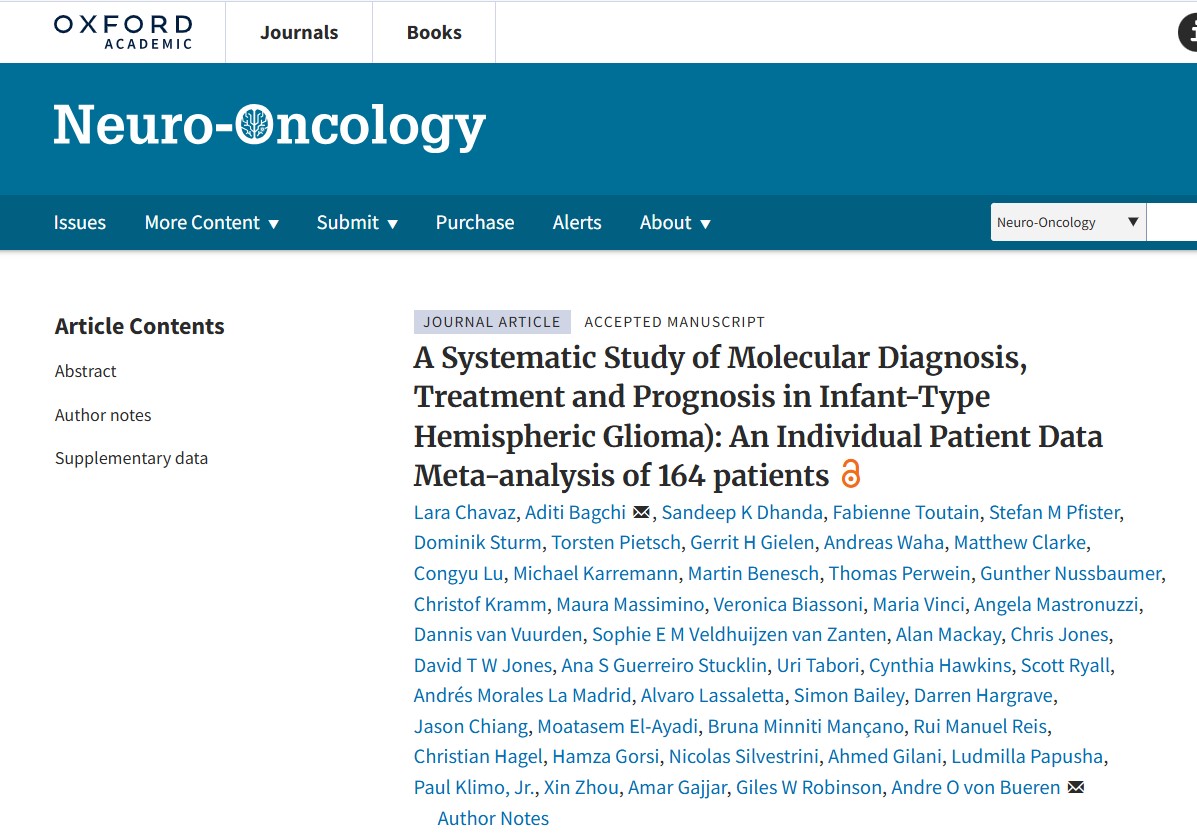Click the orange open access icon

(849, 471)
